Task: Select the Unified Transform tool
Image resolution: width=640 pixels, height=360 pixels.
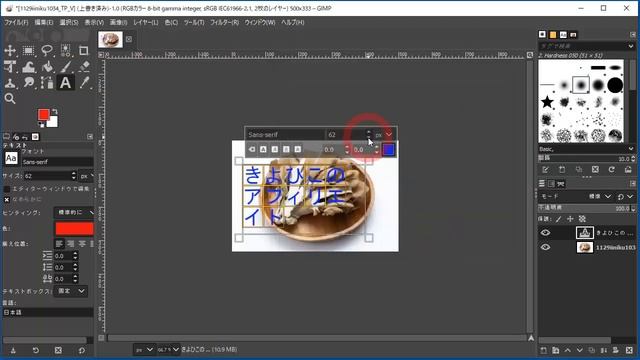Action: click(x=10, y=67)
